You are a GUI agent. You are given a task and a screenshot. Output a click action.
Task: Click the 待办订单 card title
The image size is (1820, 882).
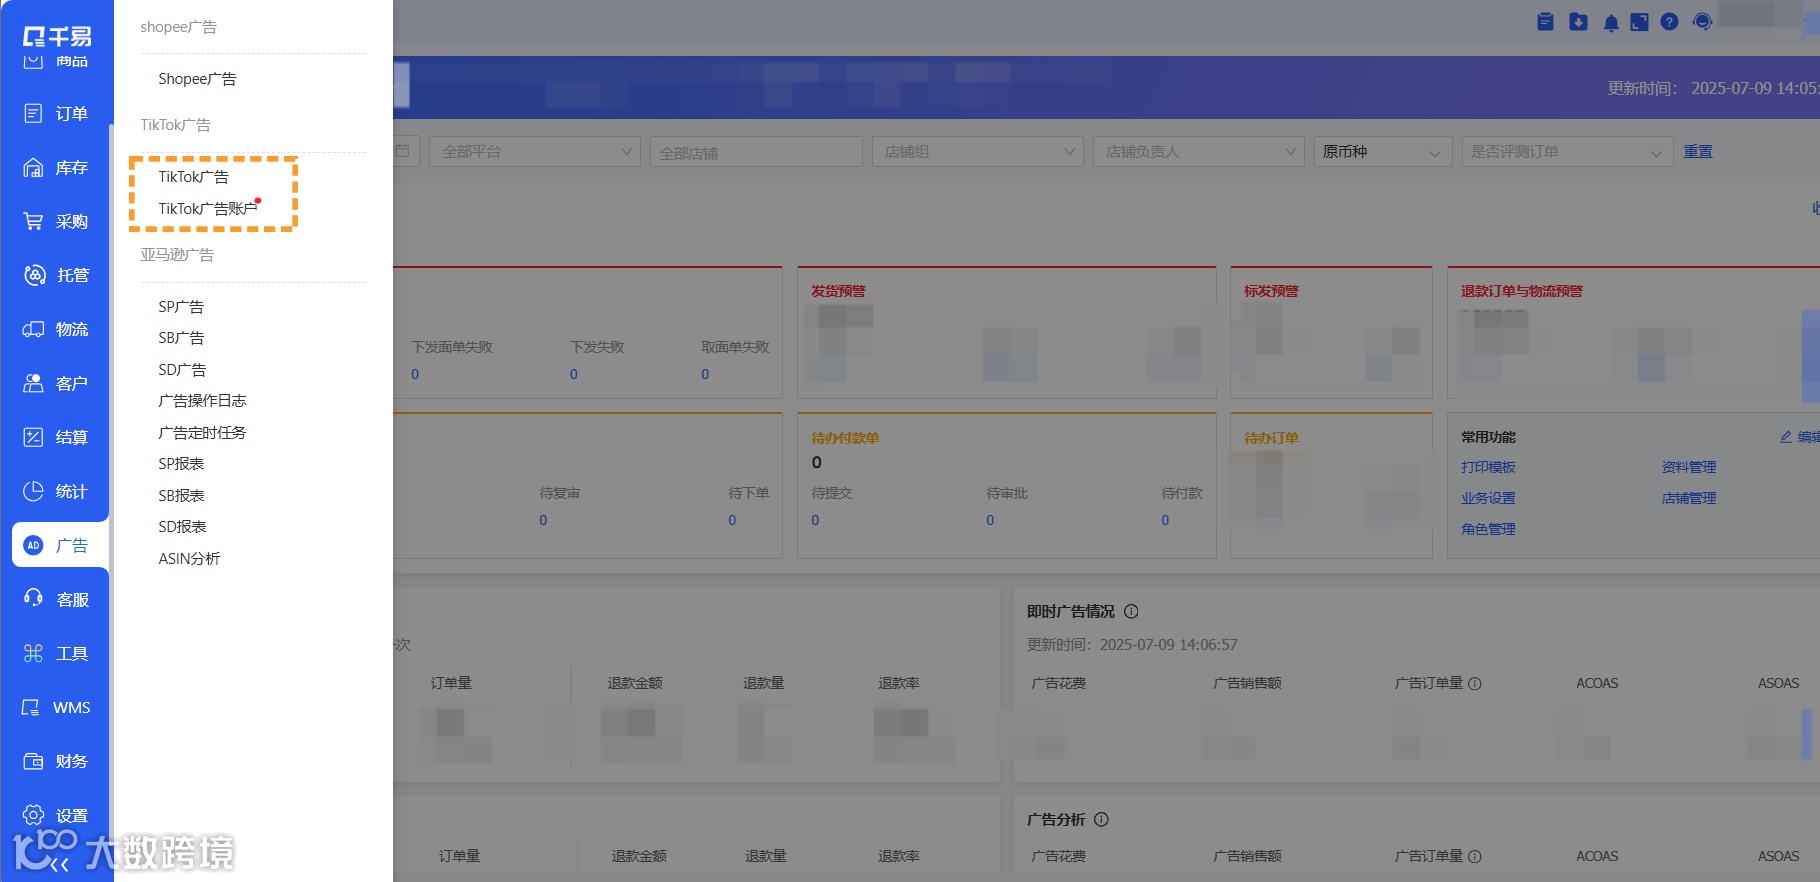click(x=1271, y=438)
